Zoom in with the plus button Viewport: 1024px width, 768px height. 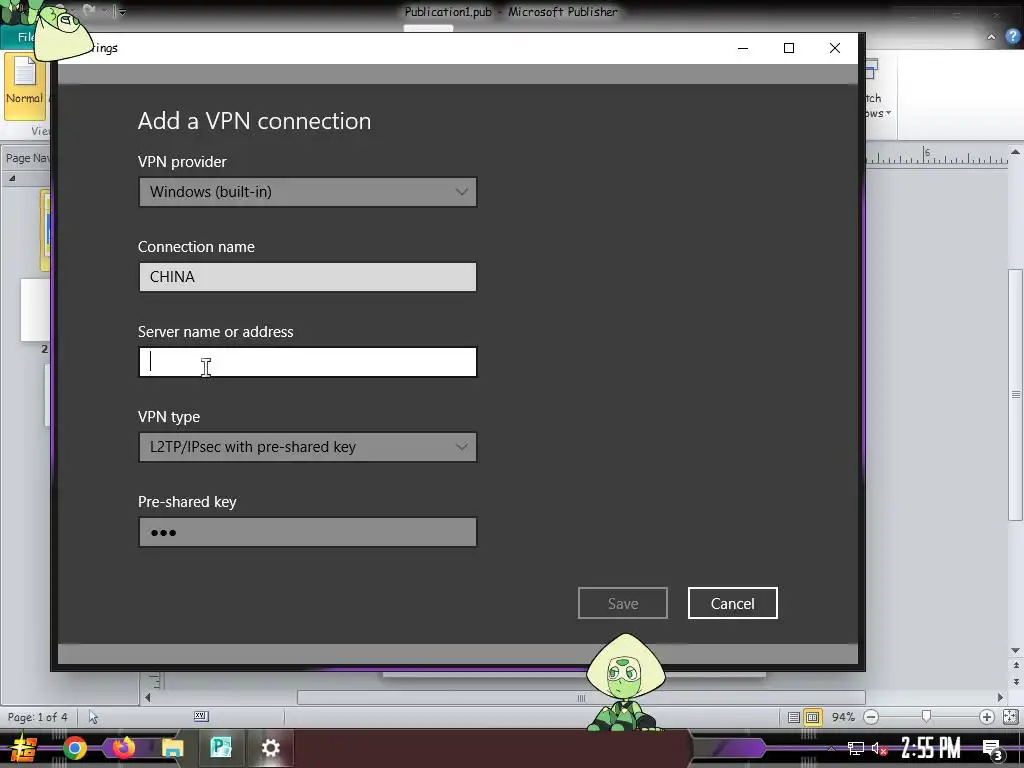(x=987, y=717)
